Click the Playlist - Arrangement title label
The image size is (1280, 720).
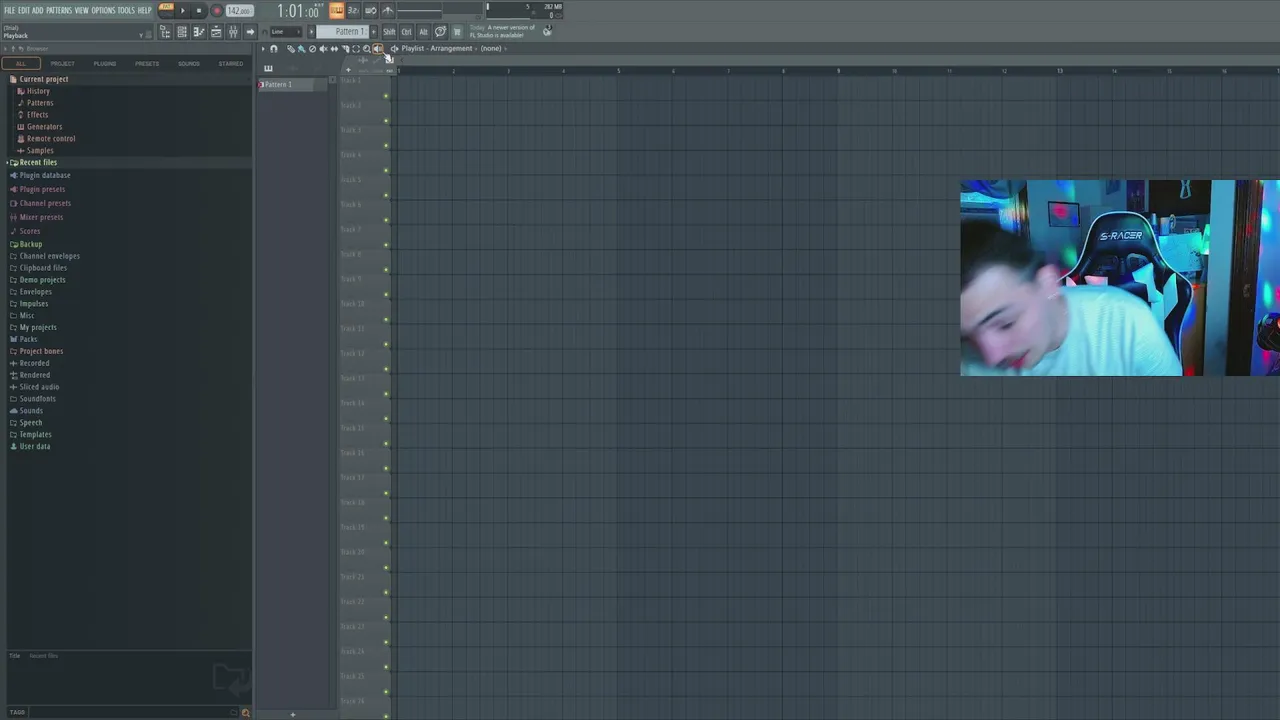(437, 48)
